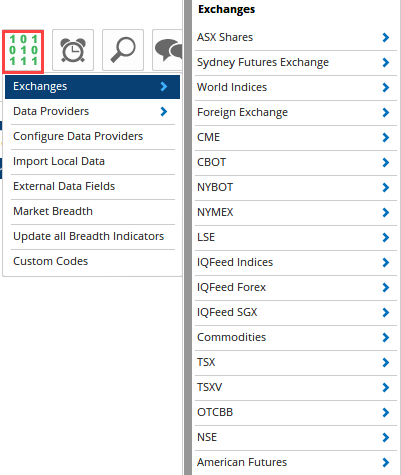This screenshot has width=401, height=475.
Task: Open the alarm clock alerts icon
Action: (x=73, y=50)
